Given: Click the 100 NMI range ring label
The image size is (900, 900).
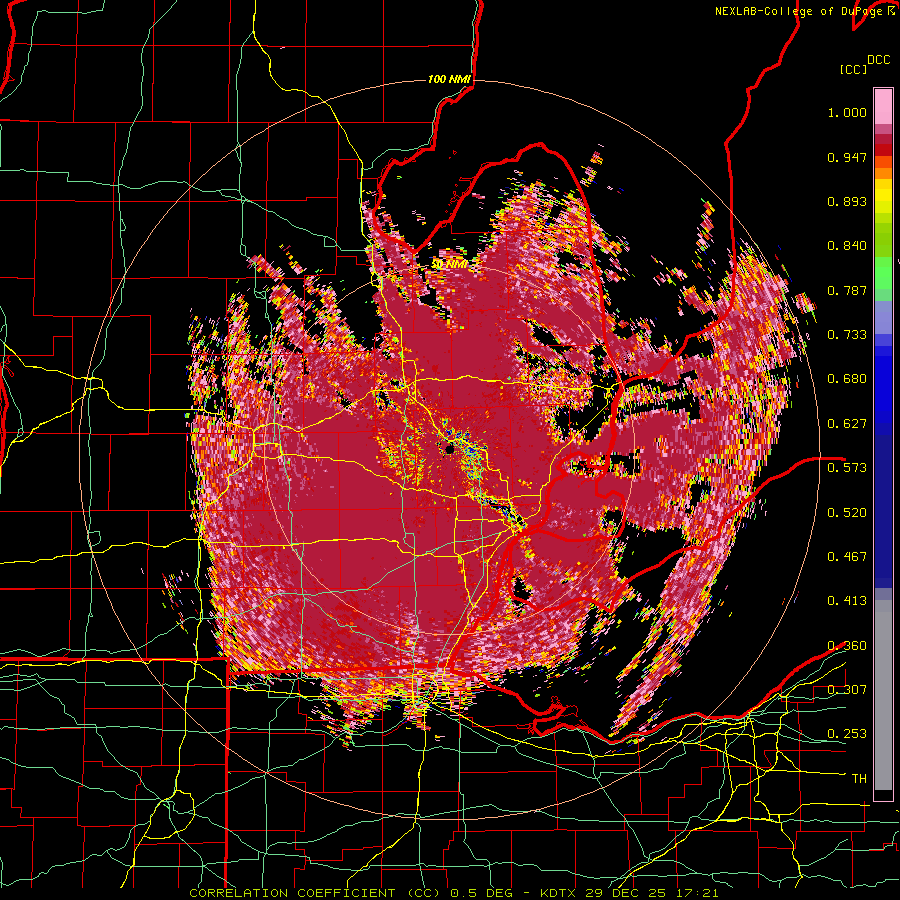Looking at the screenshot, I should click(x=449, y=79).
